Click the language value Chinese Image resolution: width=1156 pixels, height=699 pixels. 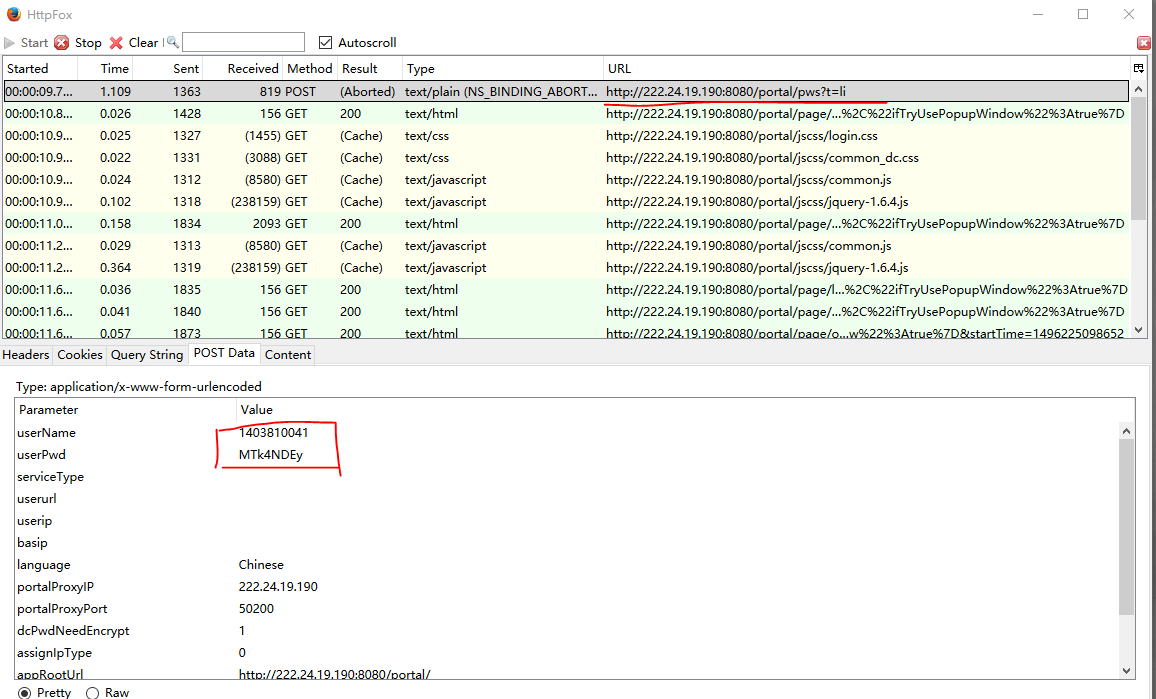pos(261,565)
